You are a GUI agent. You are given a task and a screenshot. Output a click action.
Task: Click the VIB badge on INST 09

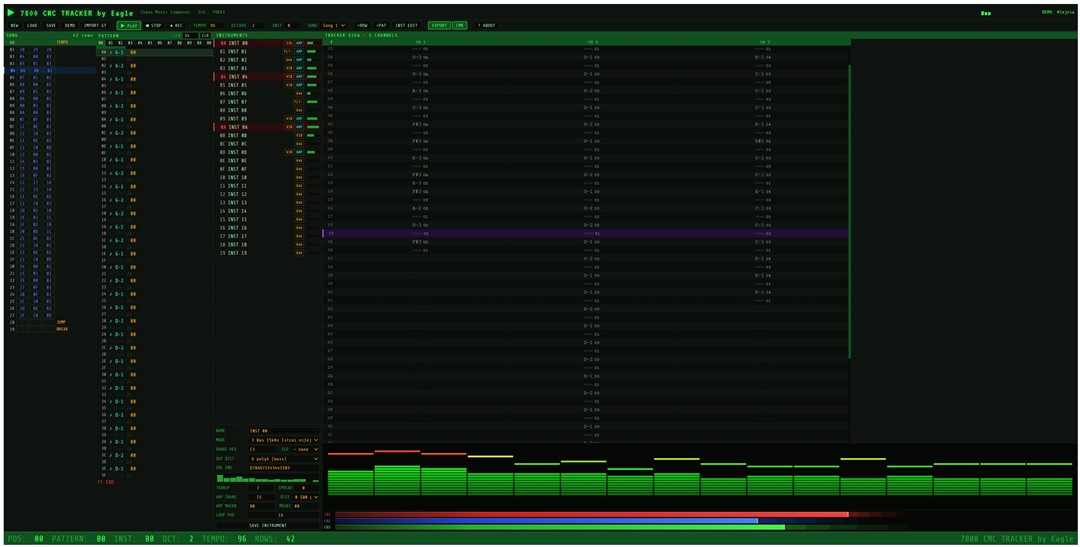pos(289,118)
